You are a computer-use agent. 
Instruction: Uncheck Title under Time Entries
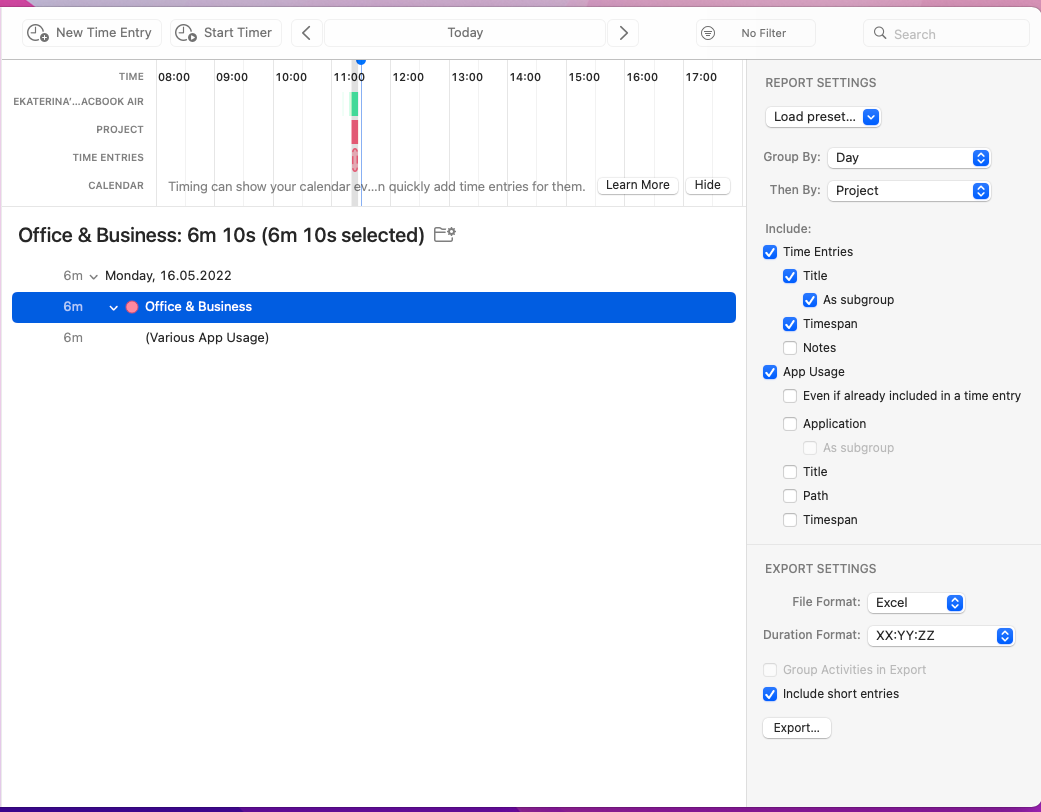[790, 276]
